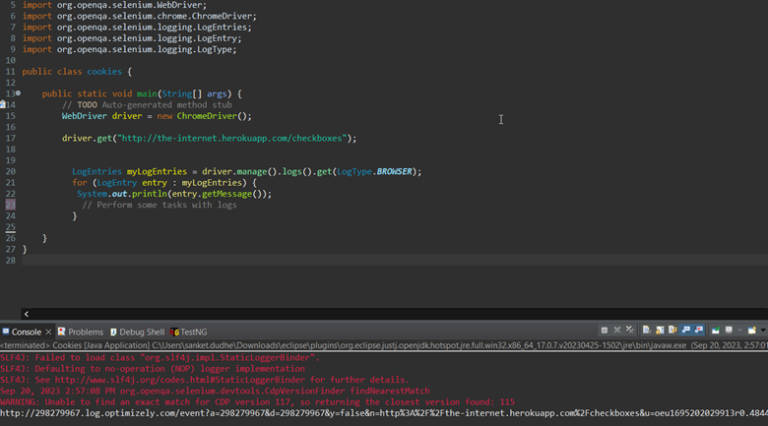This screenshot has width=768, height=426.
Task: Click the Pin Console icon
Action: coord(714,330)
